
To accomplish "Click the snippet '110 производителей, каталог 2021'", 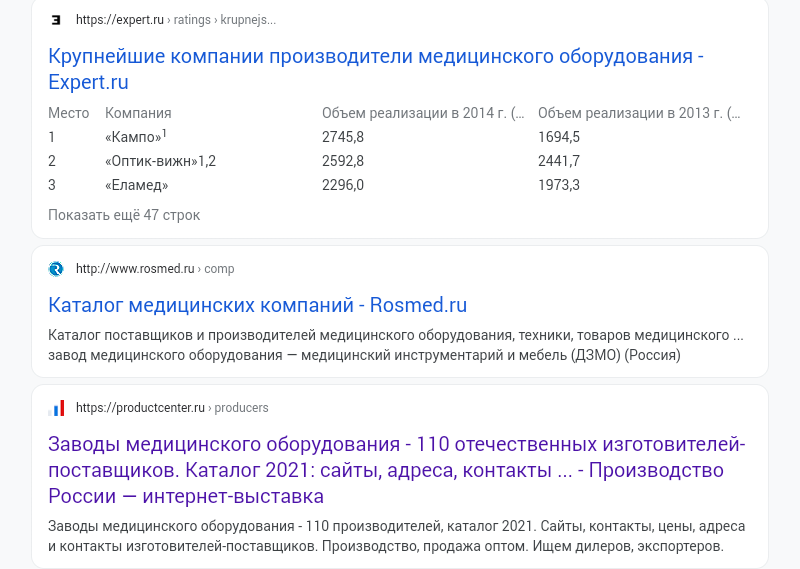I will pyautogui.click(x=396, y=536).
